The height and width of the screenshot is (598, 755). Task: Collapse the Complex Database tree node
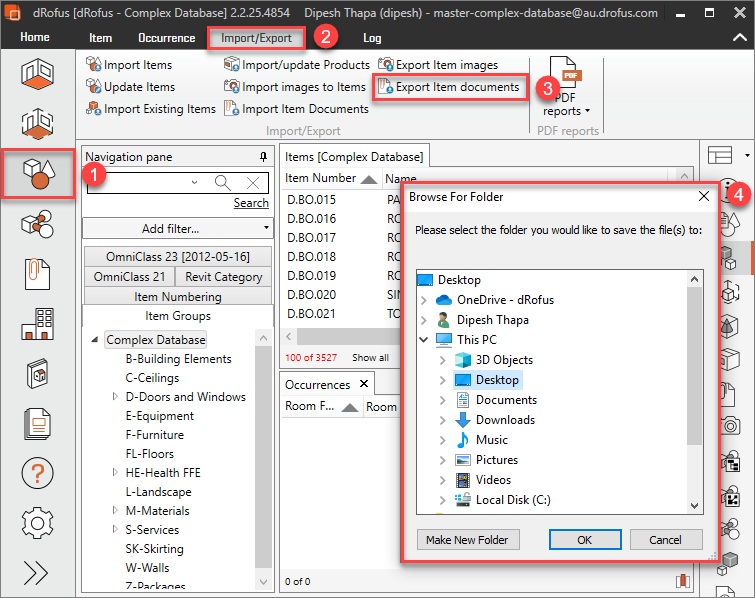pyautogui.click(x=95, y=339)
